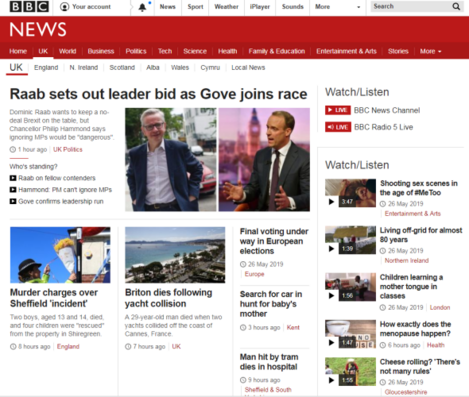
Task: Open Your account profile icon
Action: (64, 7)
